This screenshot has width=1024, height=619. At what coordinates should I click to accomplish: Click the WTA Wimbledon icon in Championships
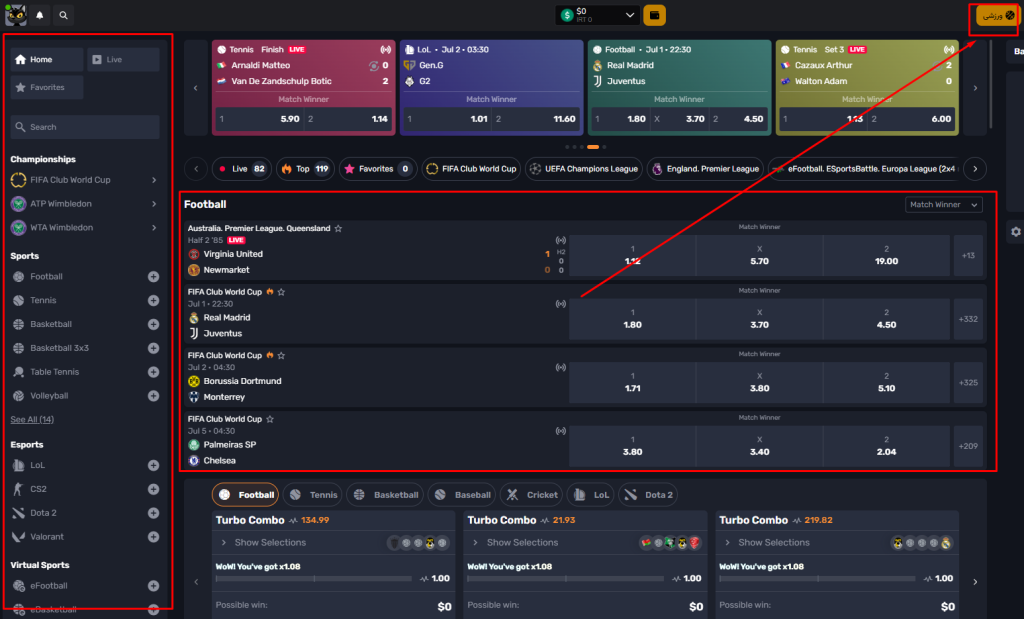pos(18,227)
